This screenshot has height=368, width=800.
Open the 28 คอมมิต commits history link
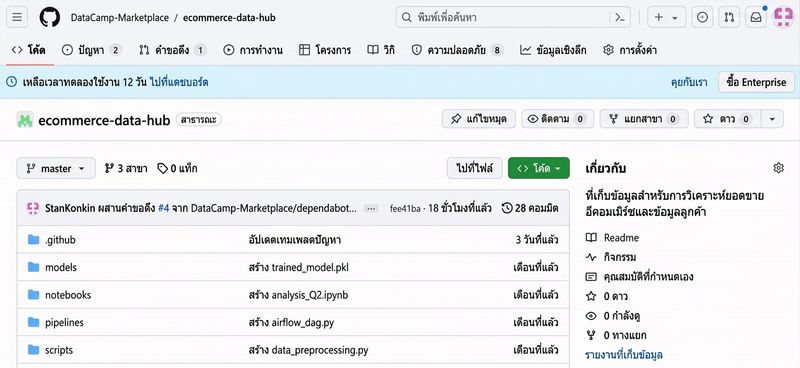coord(530,208)
